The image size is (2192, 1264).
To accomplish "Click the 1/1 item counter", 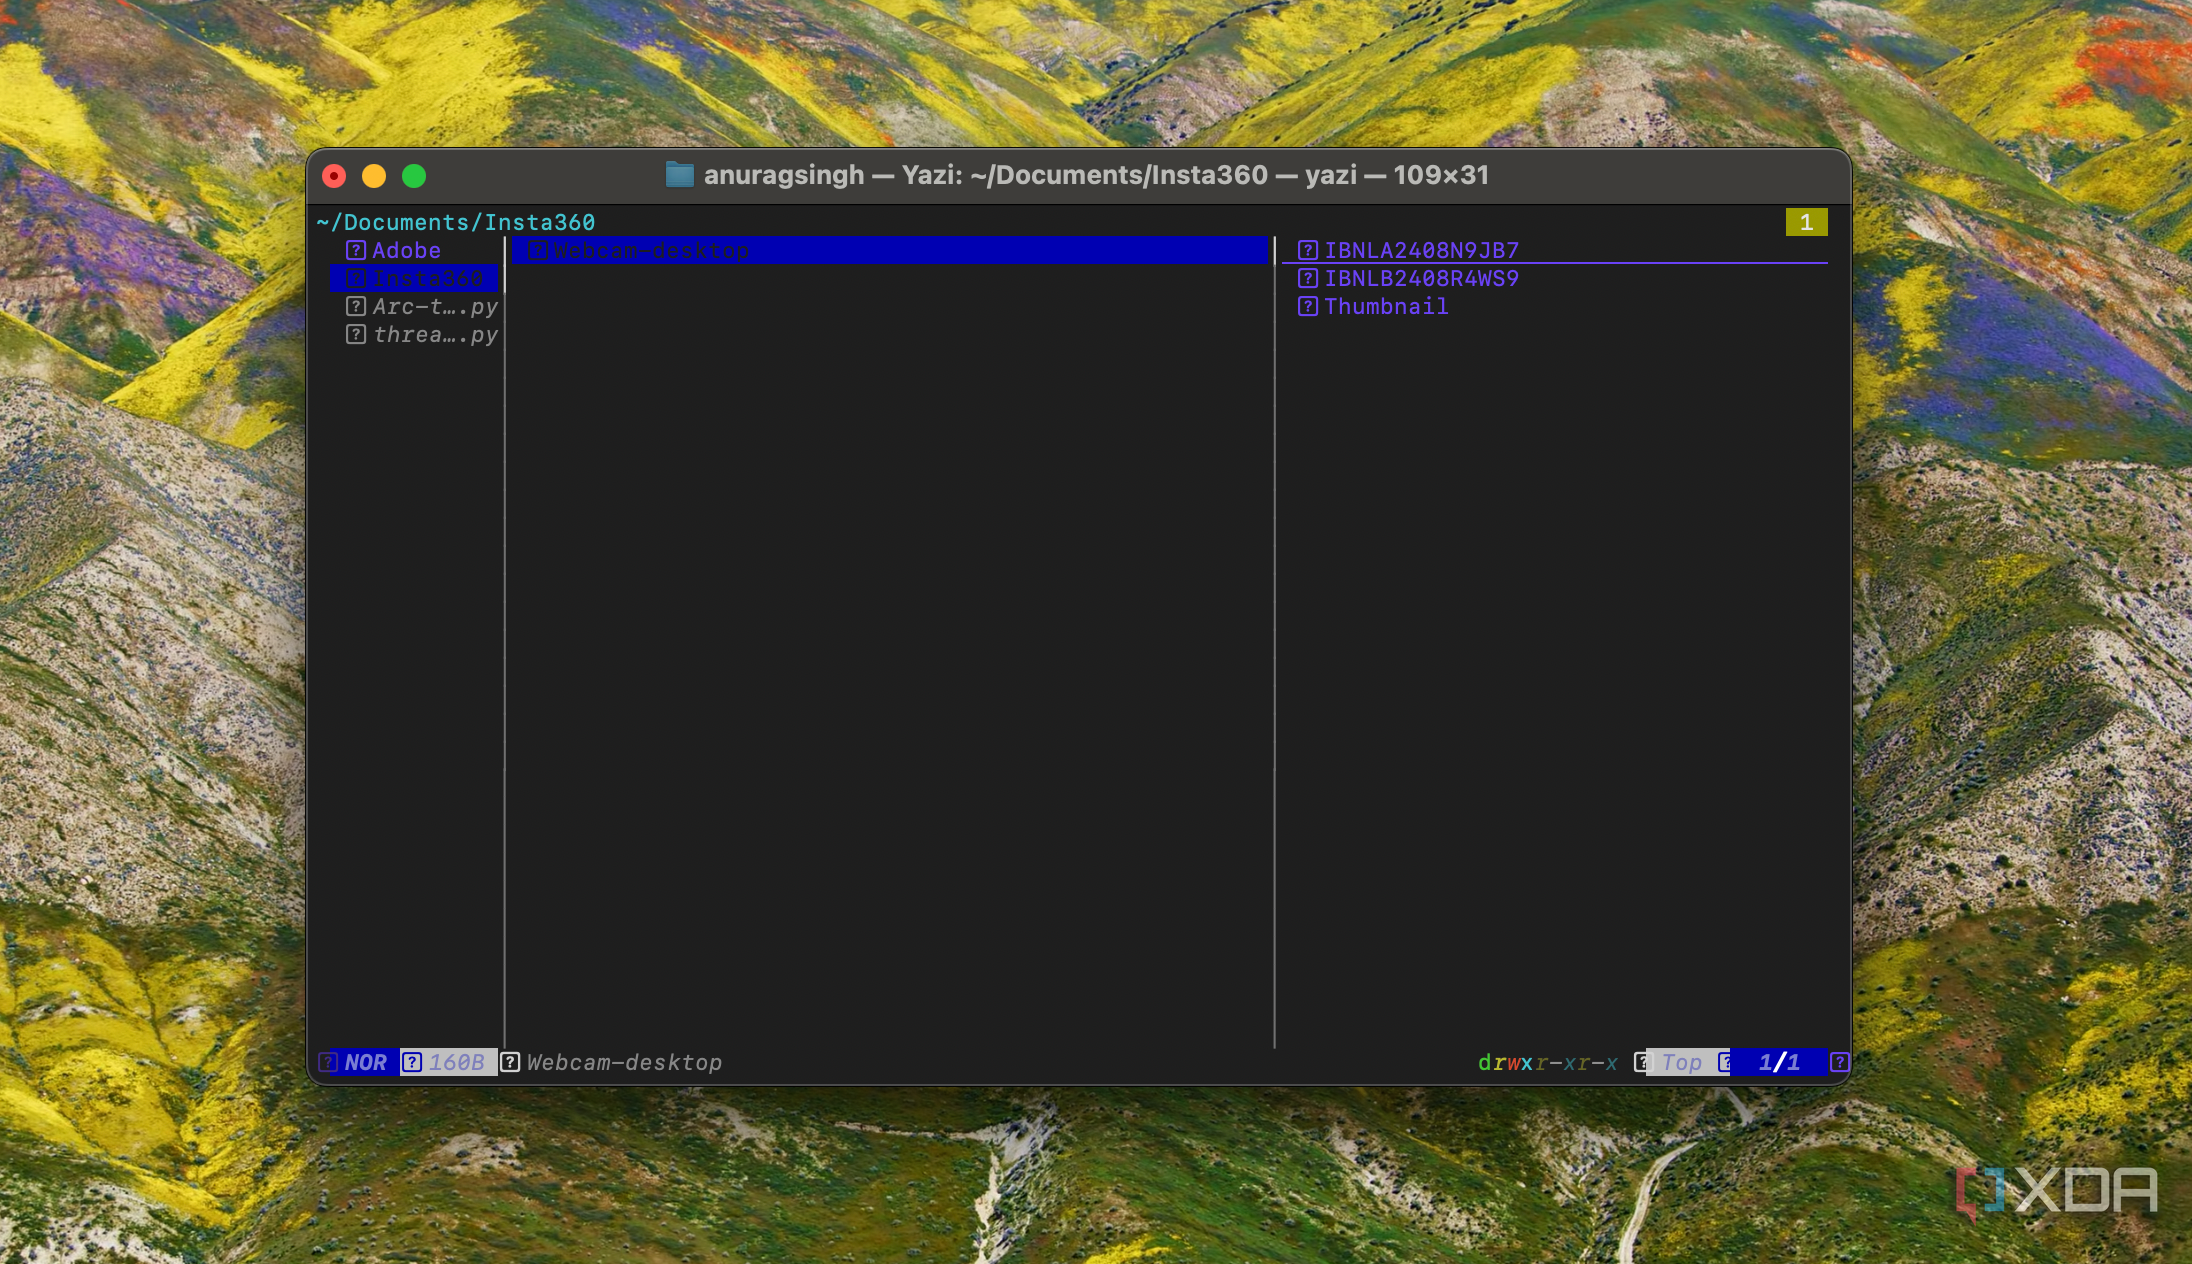I will (1779, 1062).
